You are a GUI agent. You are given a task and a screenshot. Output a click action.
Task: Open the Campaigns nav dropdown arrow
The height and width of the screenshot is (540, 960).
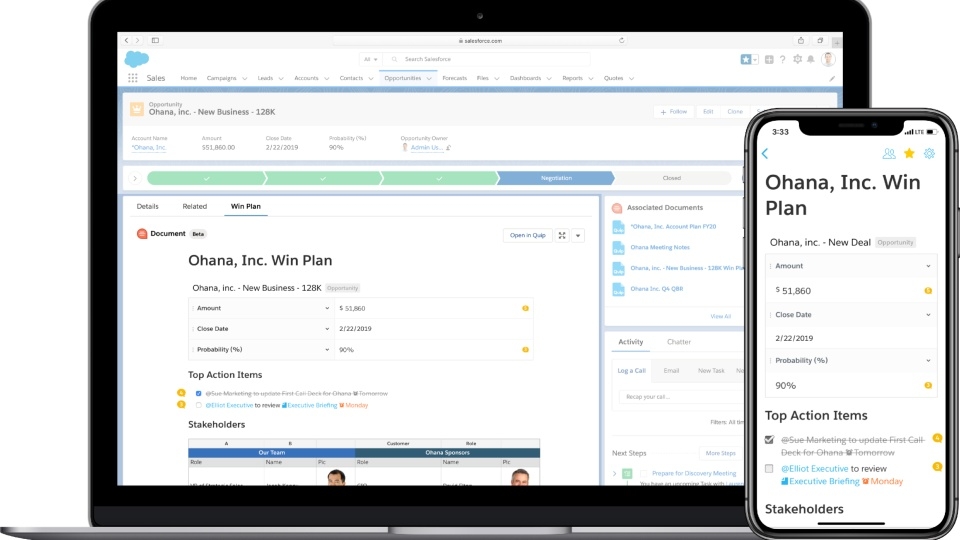click(244, 78)
